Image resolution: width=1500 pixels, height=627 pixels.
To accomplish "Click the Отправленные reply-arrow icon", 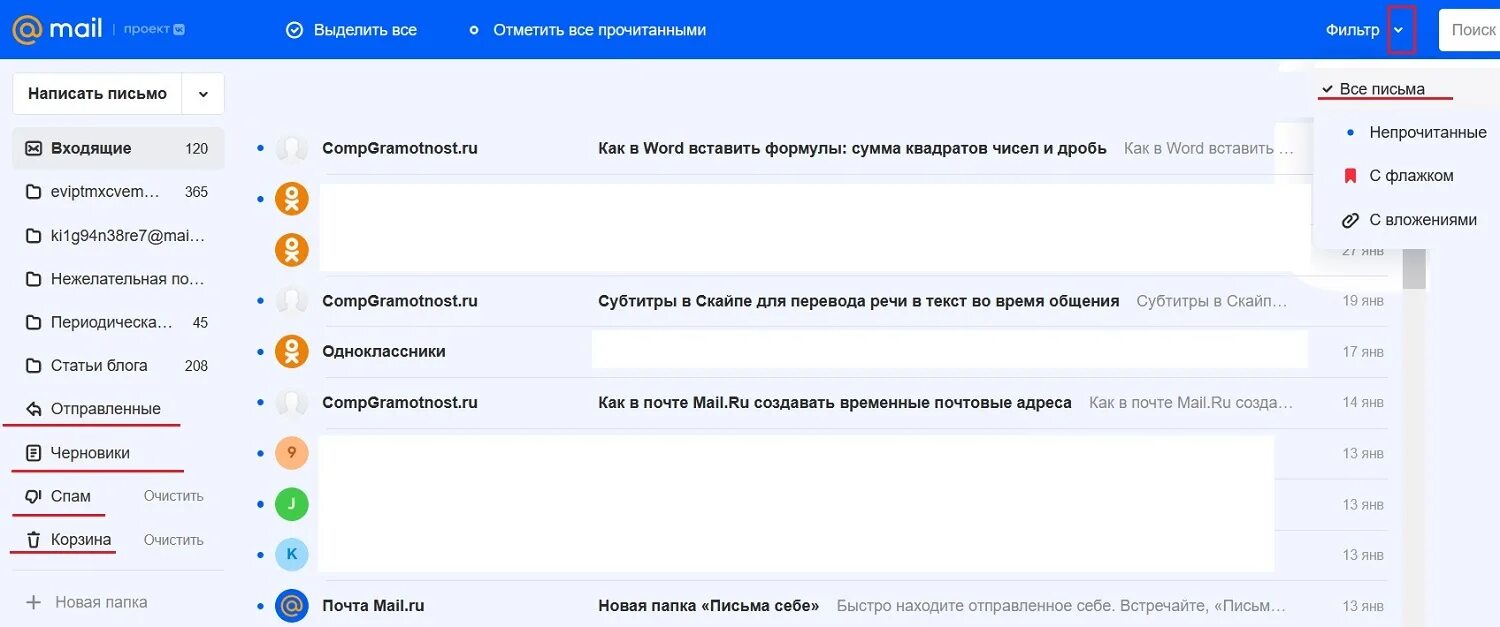I will click(33, 409).
